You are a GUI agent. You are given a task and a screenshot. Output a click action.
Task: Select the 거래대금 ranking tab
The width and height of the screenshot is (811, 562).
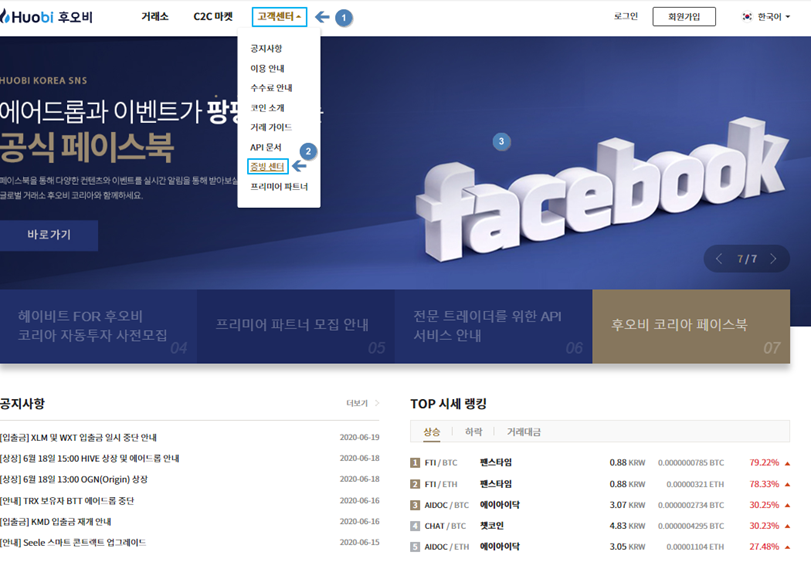(x=523, y=432)
